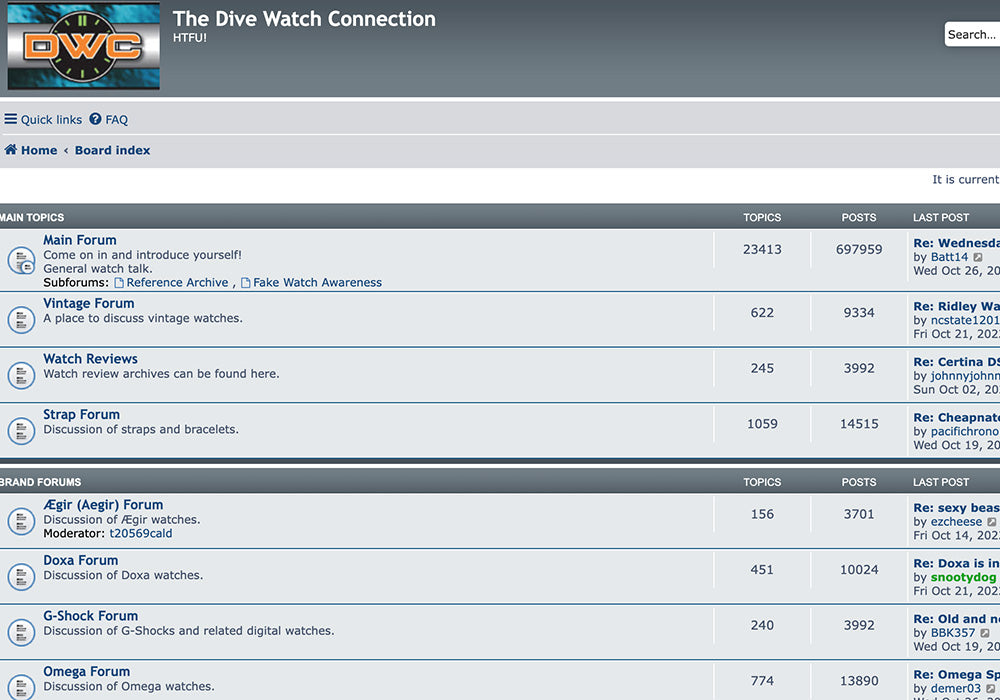Open last post Re: Cheapnato in Strap Forum
The width and height of the screenshot is (1000, 700).
[957, 418]
